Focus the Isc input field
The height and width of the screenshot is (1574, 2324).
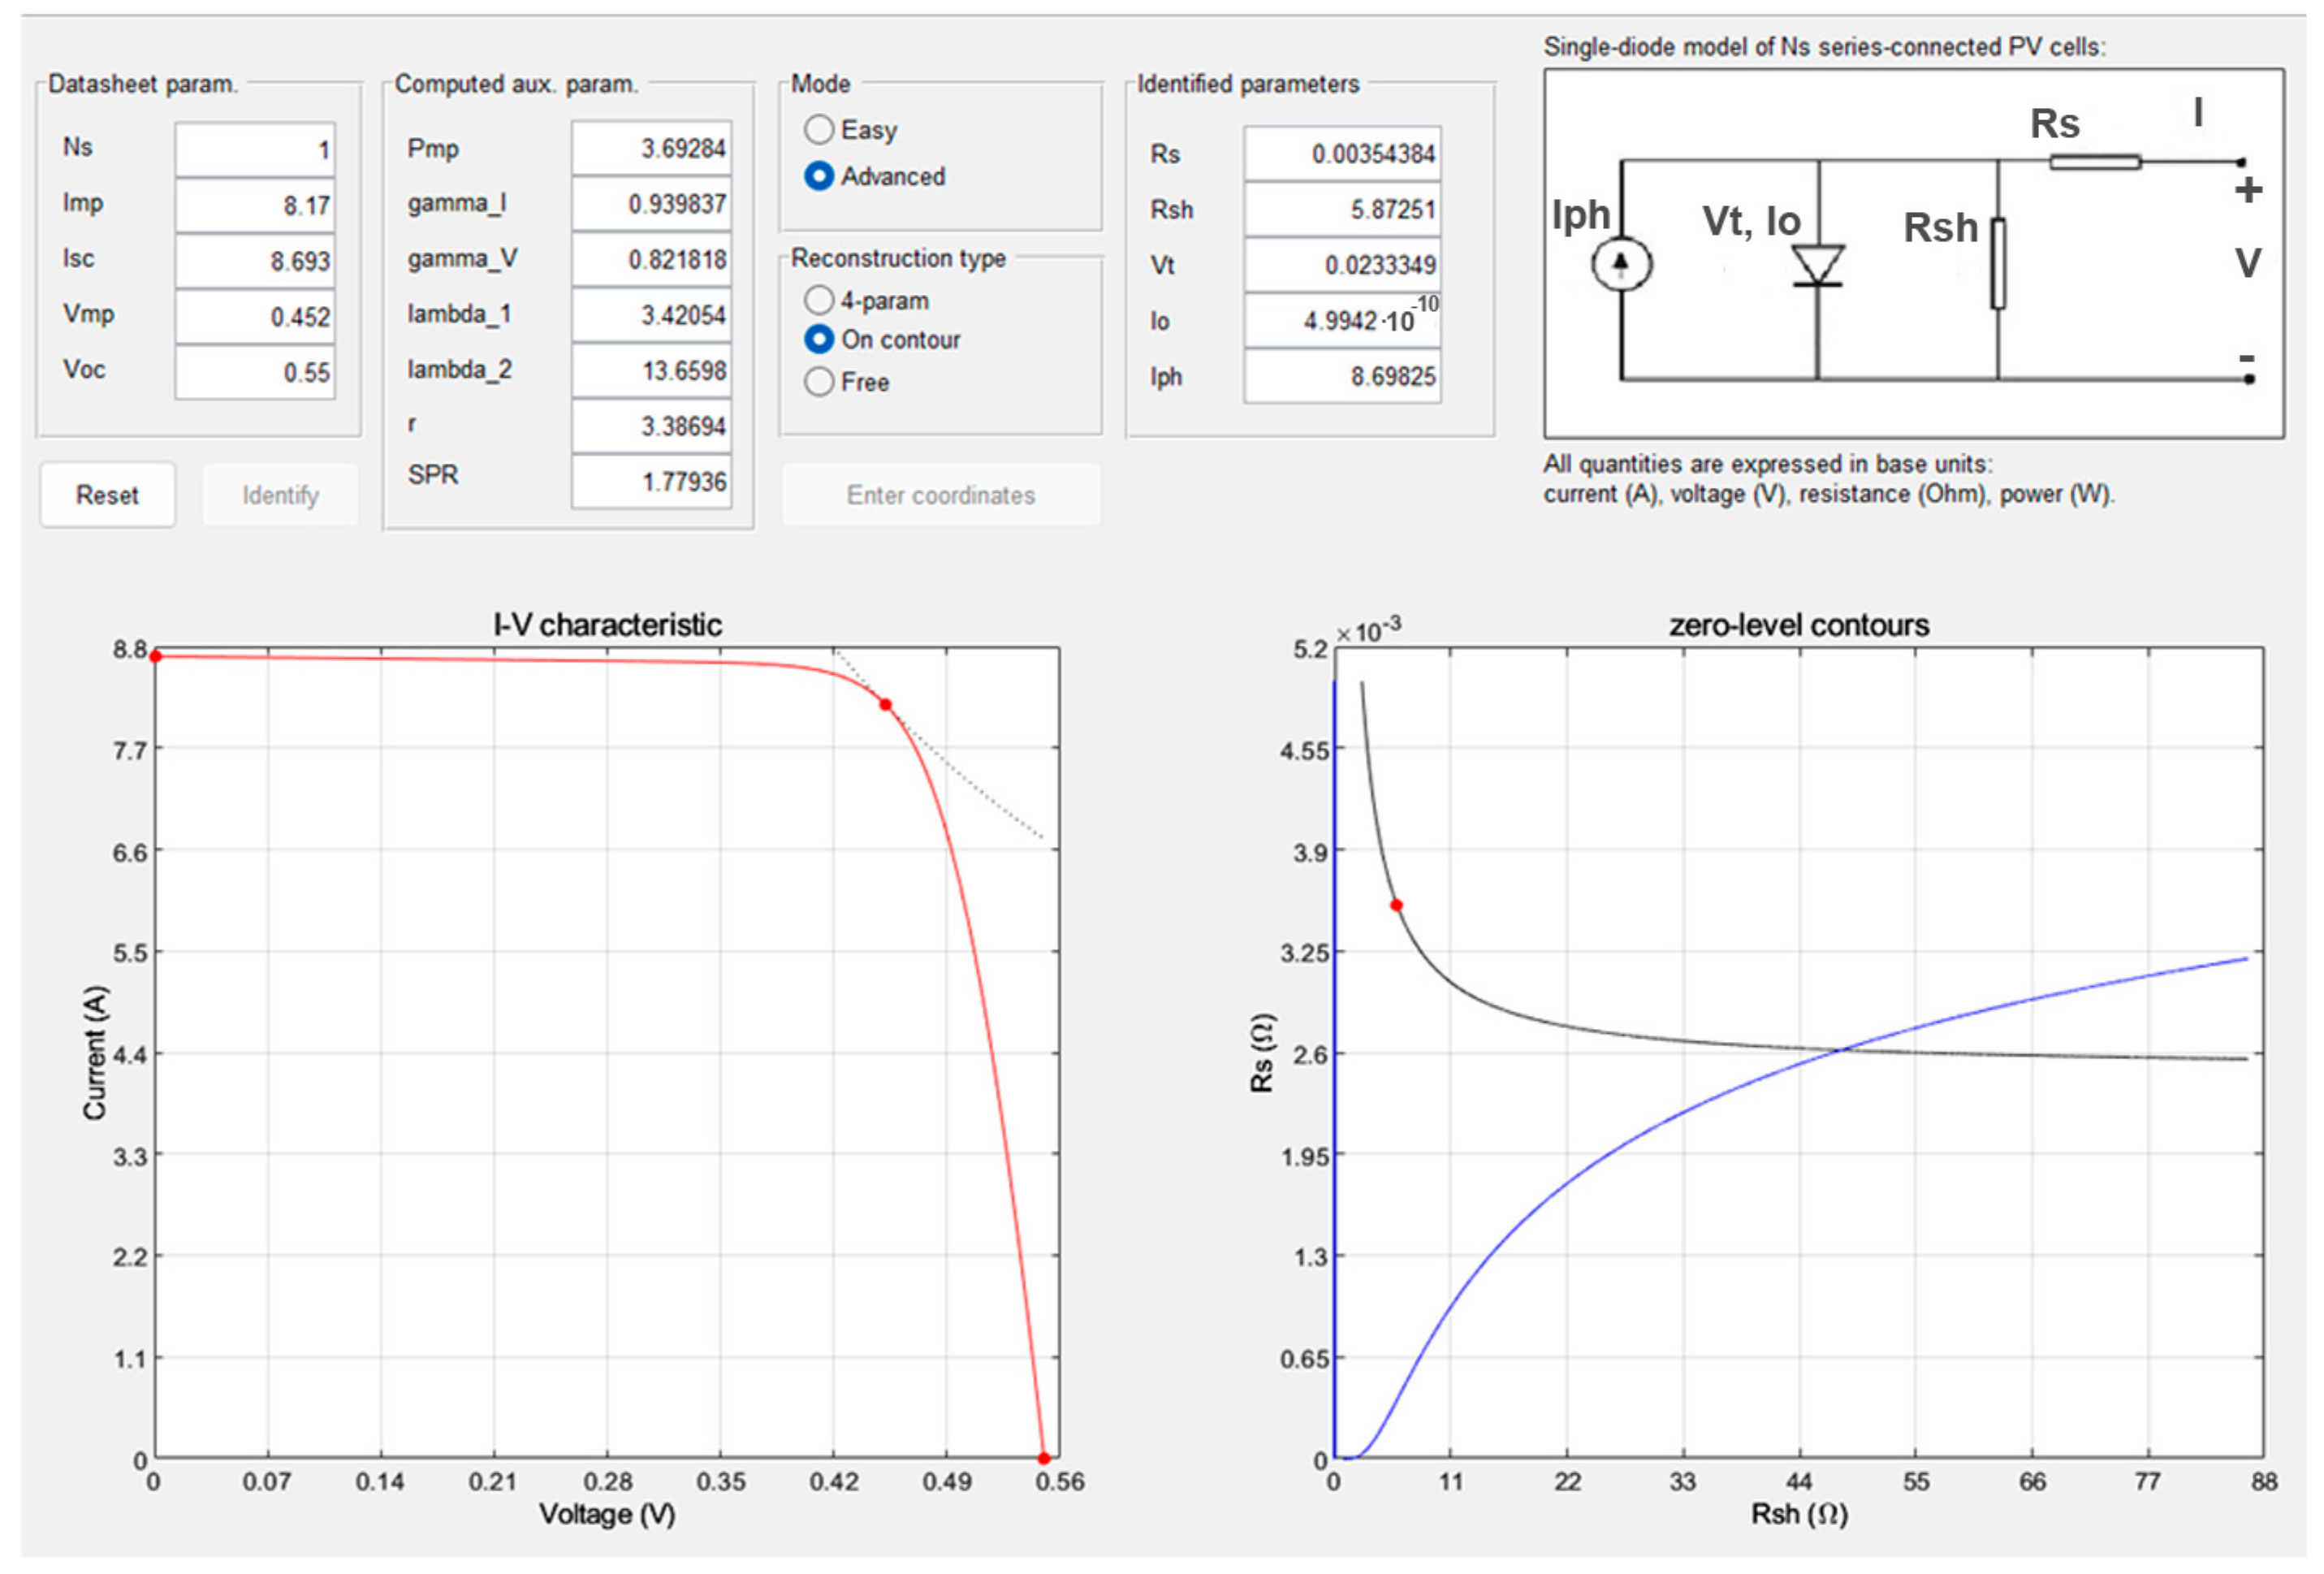tap(255, 261)
